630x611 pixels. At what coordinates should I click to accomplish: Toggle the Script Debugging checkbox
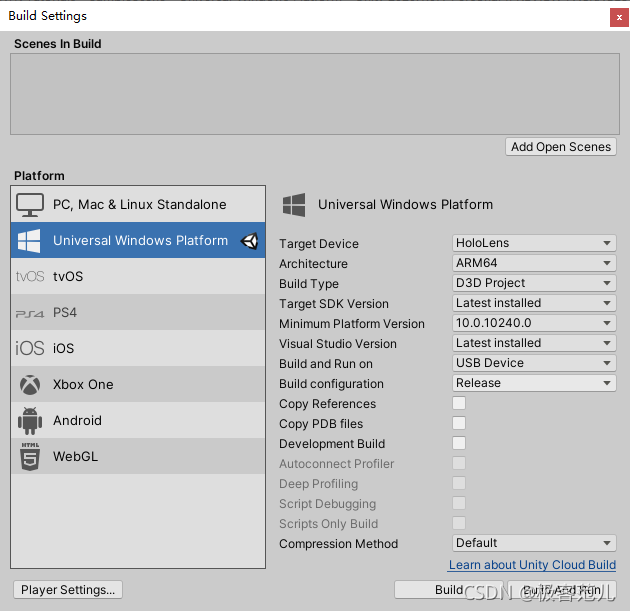(x=459, y=503)
